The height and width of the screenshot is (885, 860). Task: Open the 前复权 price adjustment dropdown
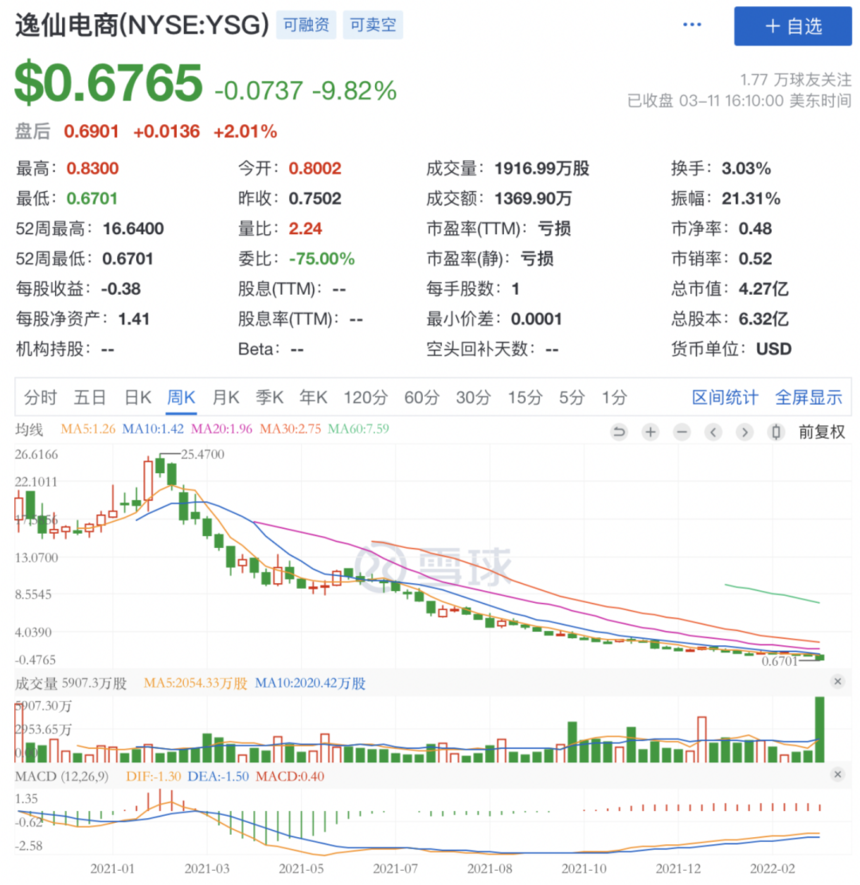point(822,432)
